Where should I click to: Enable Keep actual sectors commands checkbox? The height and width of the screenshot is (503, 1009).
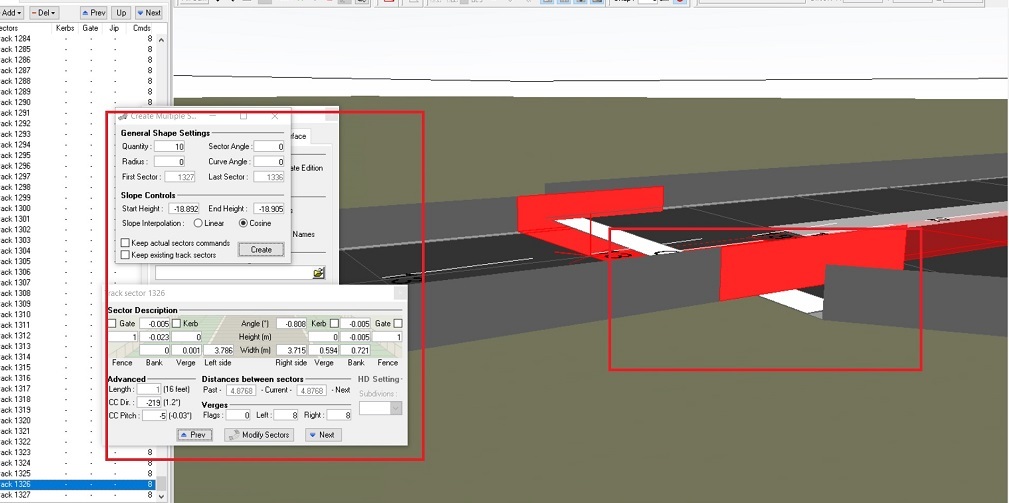126,243
